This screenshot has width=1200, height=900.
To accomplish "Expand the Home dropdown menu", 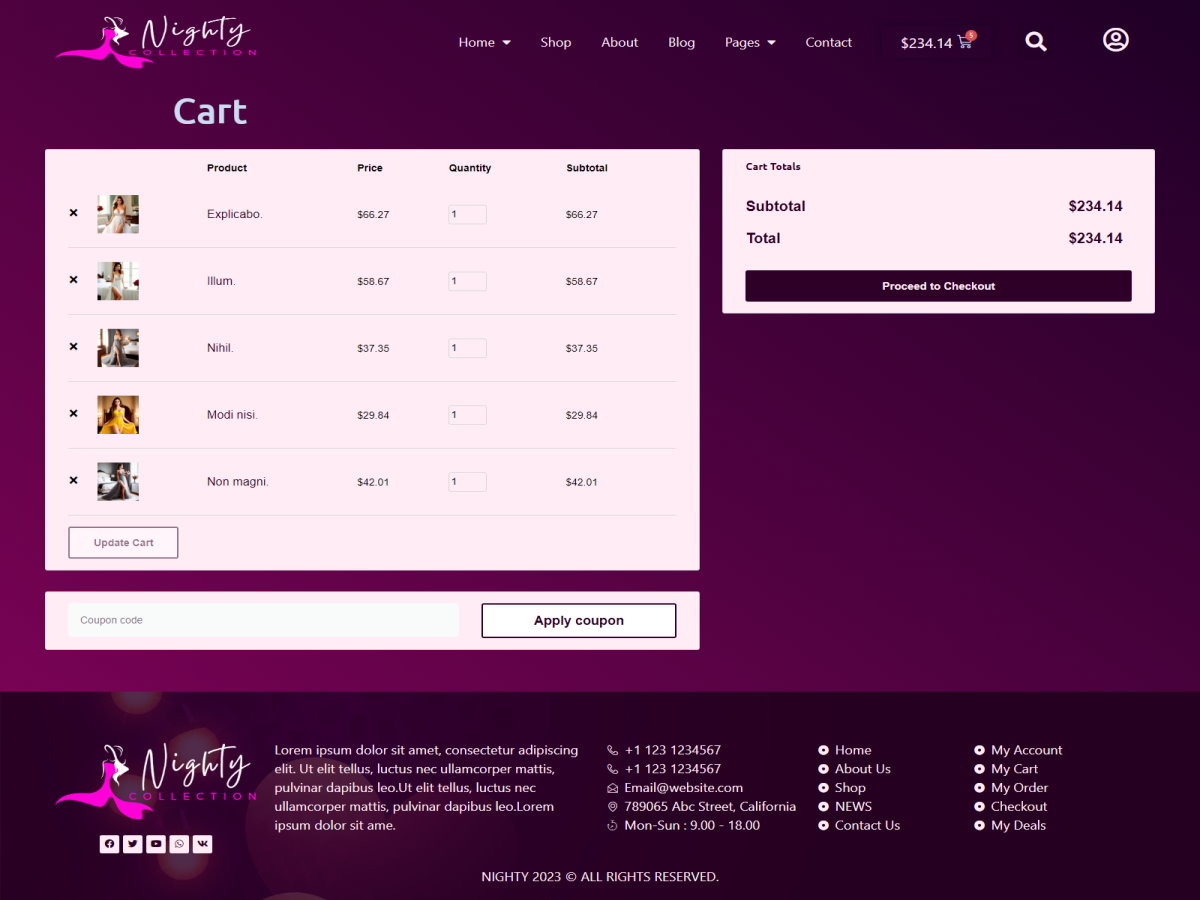I will pos(484,42).
